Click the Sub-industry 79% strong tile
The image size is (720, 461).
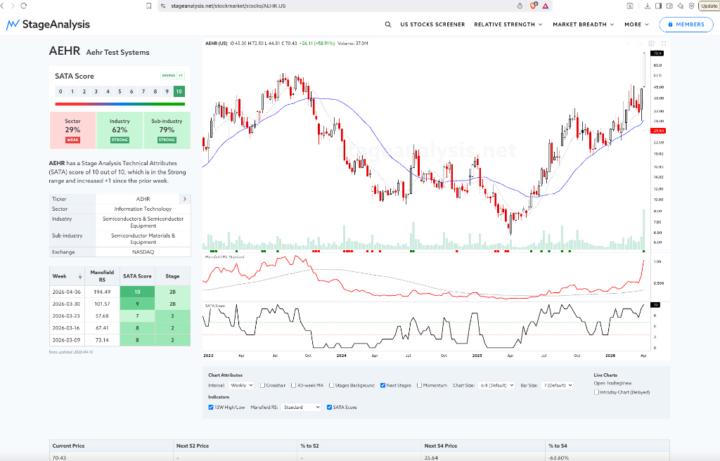pyautogui.click(x=167, y=130)
